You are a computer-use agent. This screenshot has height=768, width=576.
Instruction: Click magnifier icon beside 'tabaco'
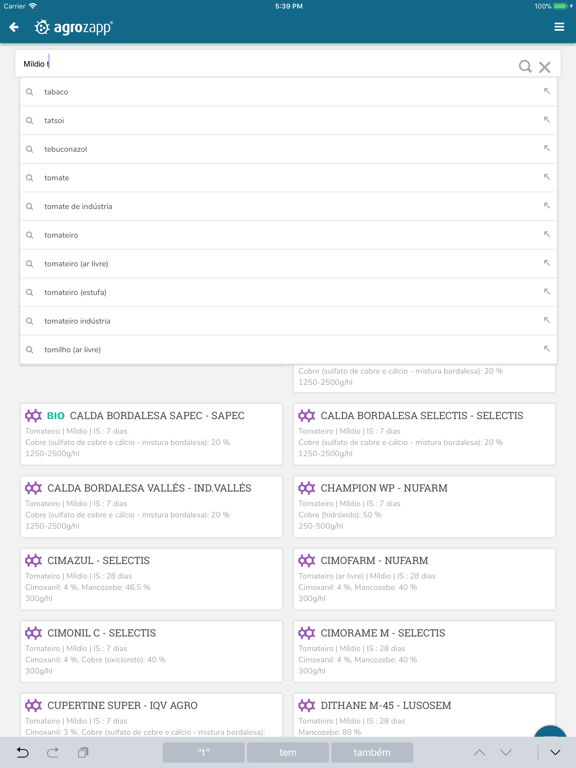point(30,92)
